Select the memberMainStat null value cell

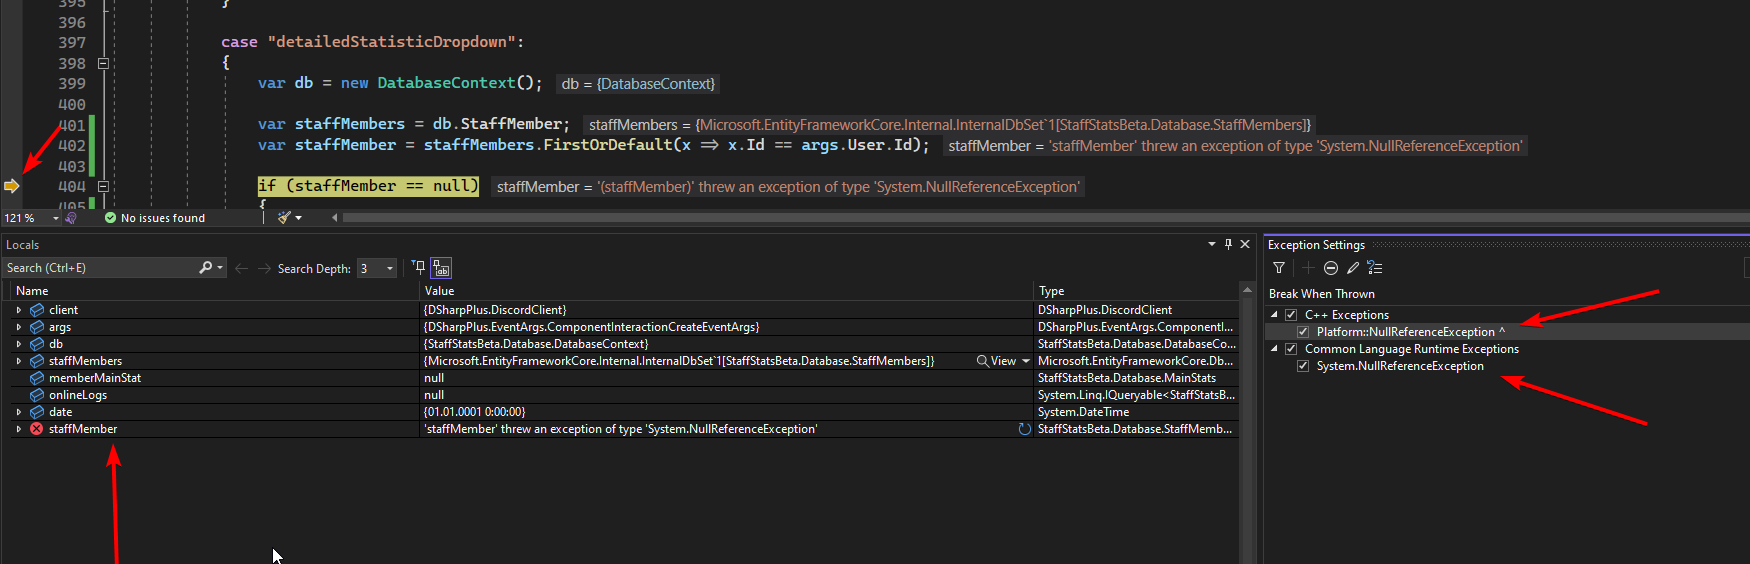[726, 378]
